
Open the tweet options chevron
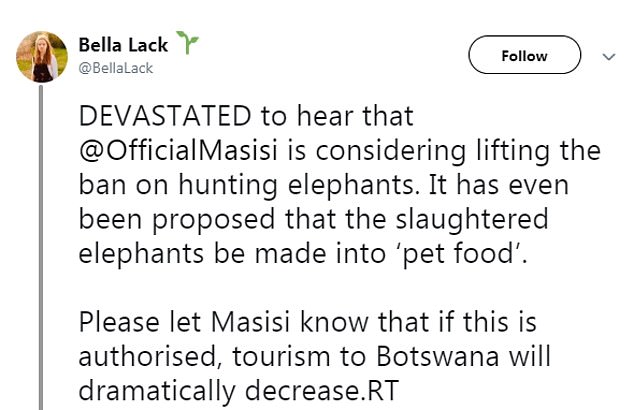609,57
